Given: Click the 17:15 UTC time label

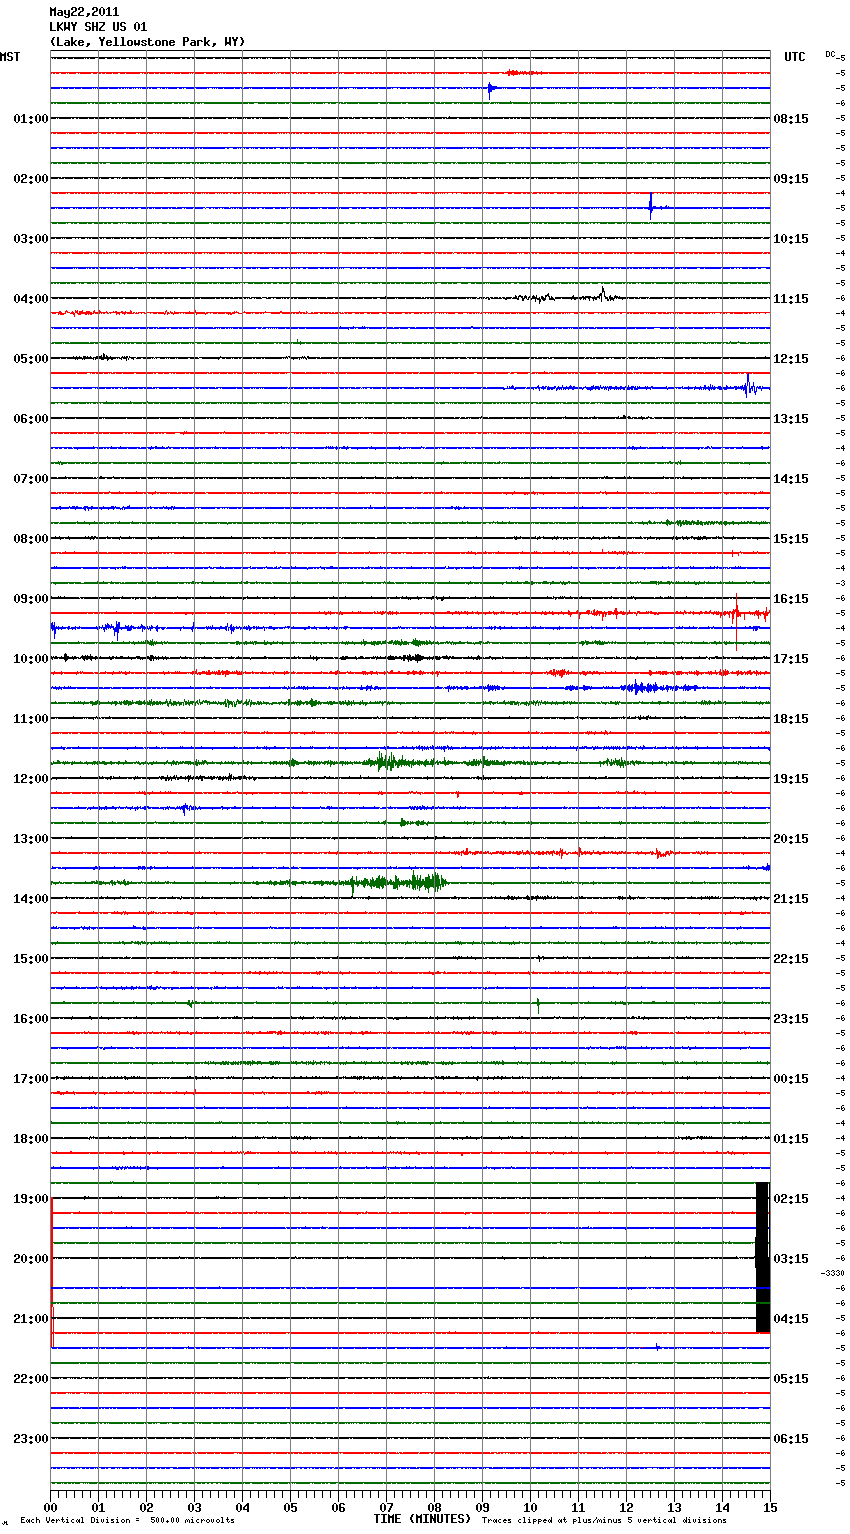Looking at the screenshot, I should pos(791,658).
